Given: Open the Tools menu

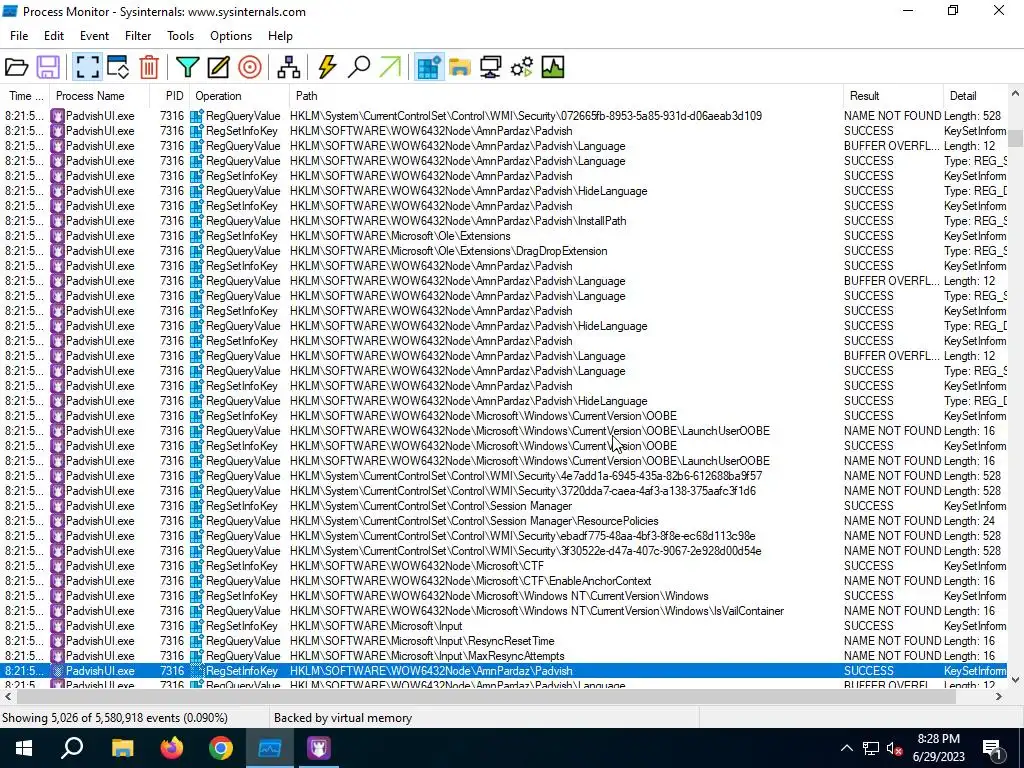Looking at the screenshot, I should (180, 36).
